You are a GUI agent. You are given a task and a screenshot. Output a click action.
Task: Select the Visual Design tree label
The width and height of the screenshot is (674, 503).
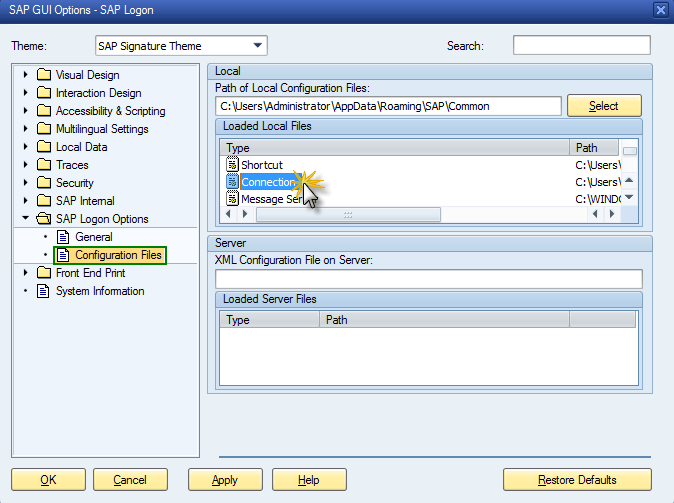click(x=88, y=75)
